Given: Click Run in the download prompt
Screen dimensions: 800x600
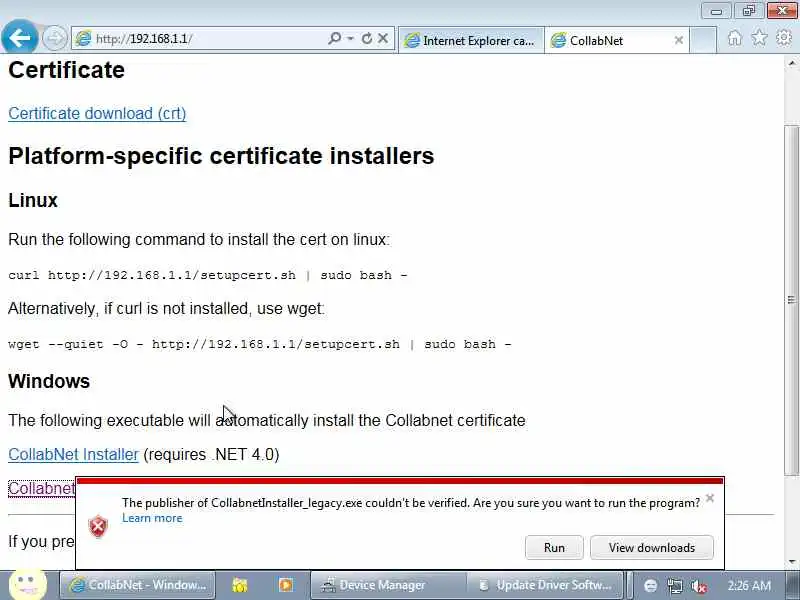Looking at the screenshot, I should [554, 547].
